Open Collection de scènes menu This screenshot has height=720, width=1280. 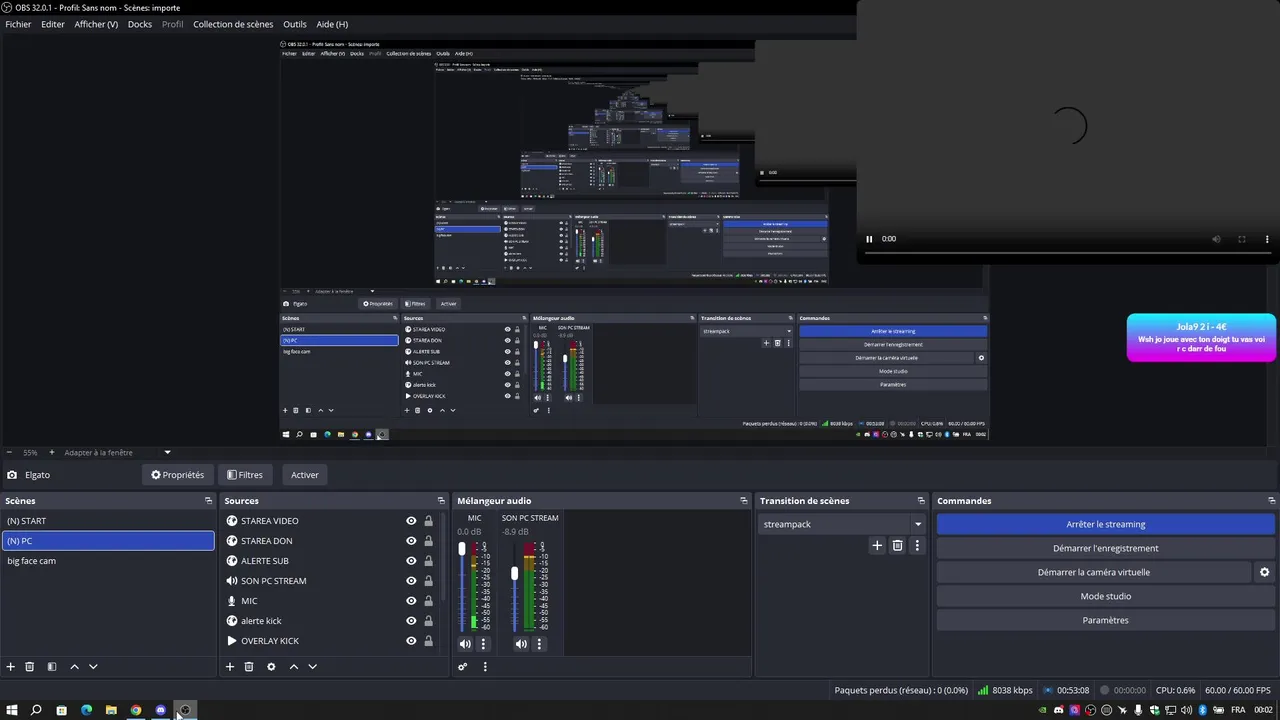(x=233, y=24)
